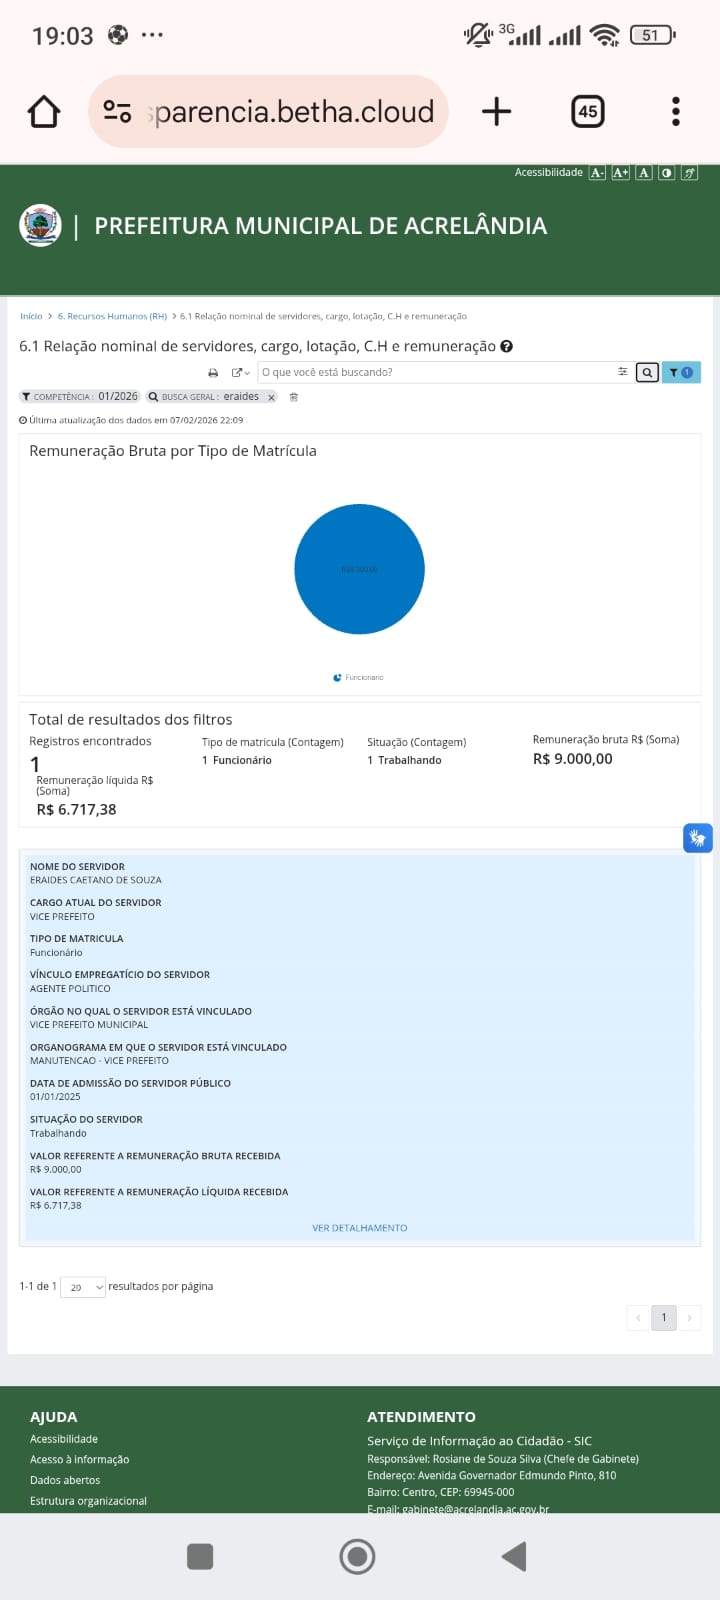Focus the 'O que você está buscando?' field
This screenshot has height=1600, width=720.
point(435,372)
